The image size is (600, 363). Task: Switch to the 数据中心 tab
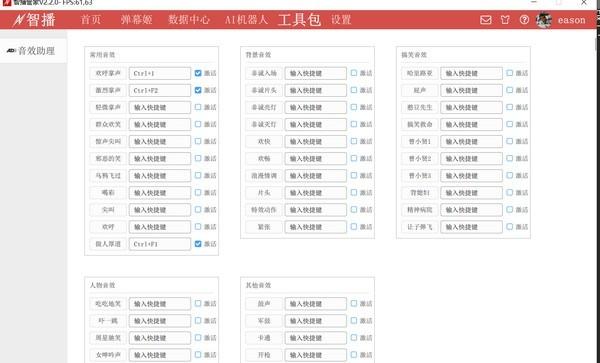189,20
